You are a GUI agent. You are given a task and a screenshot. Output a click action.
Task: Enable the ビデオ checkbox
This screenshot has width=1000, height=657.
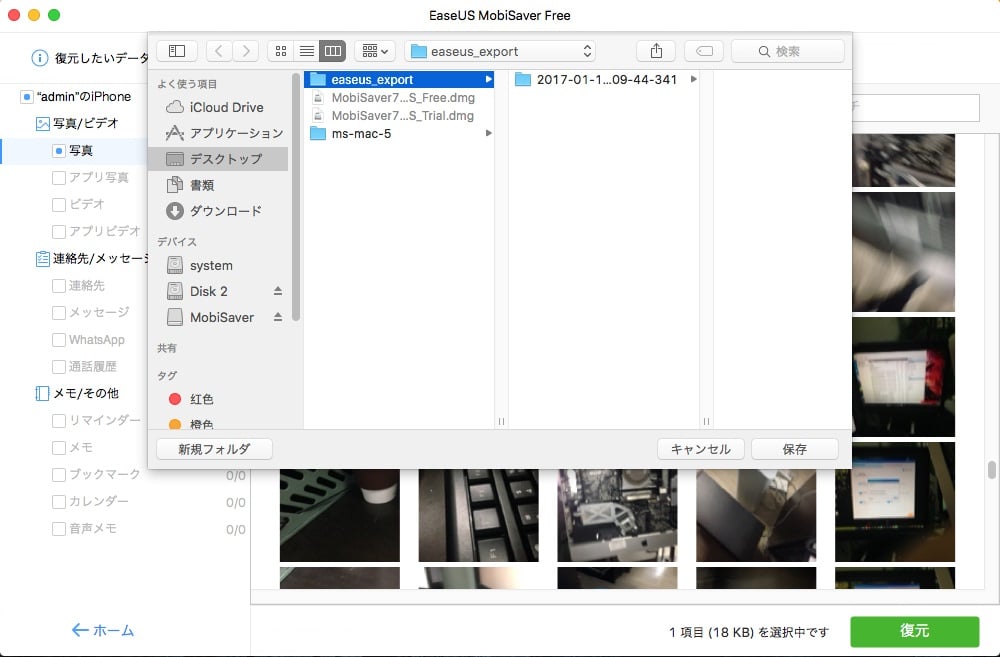(x=59, y=204)
